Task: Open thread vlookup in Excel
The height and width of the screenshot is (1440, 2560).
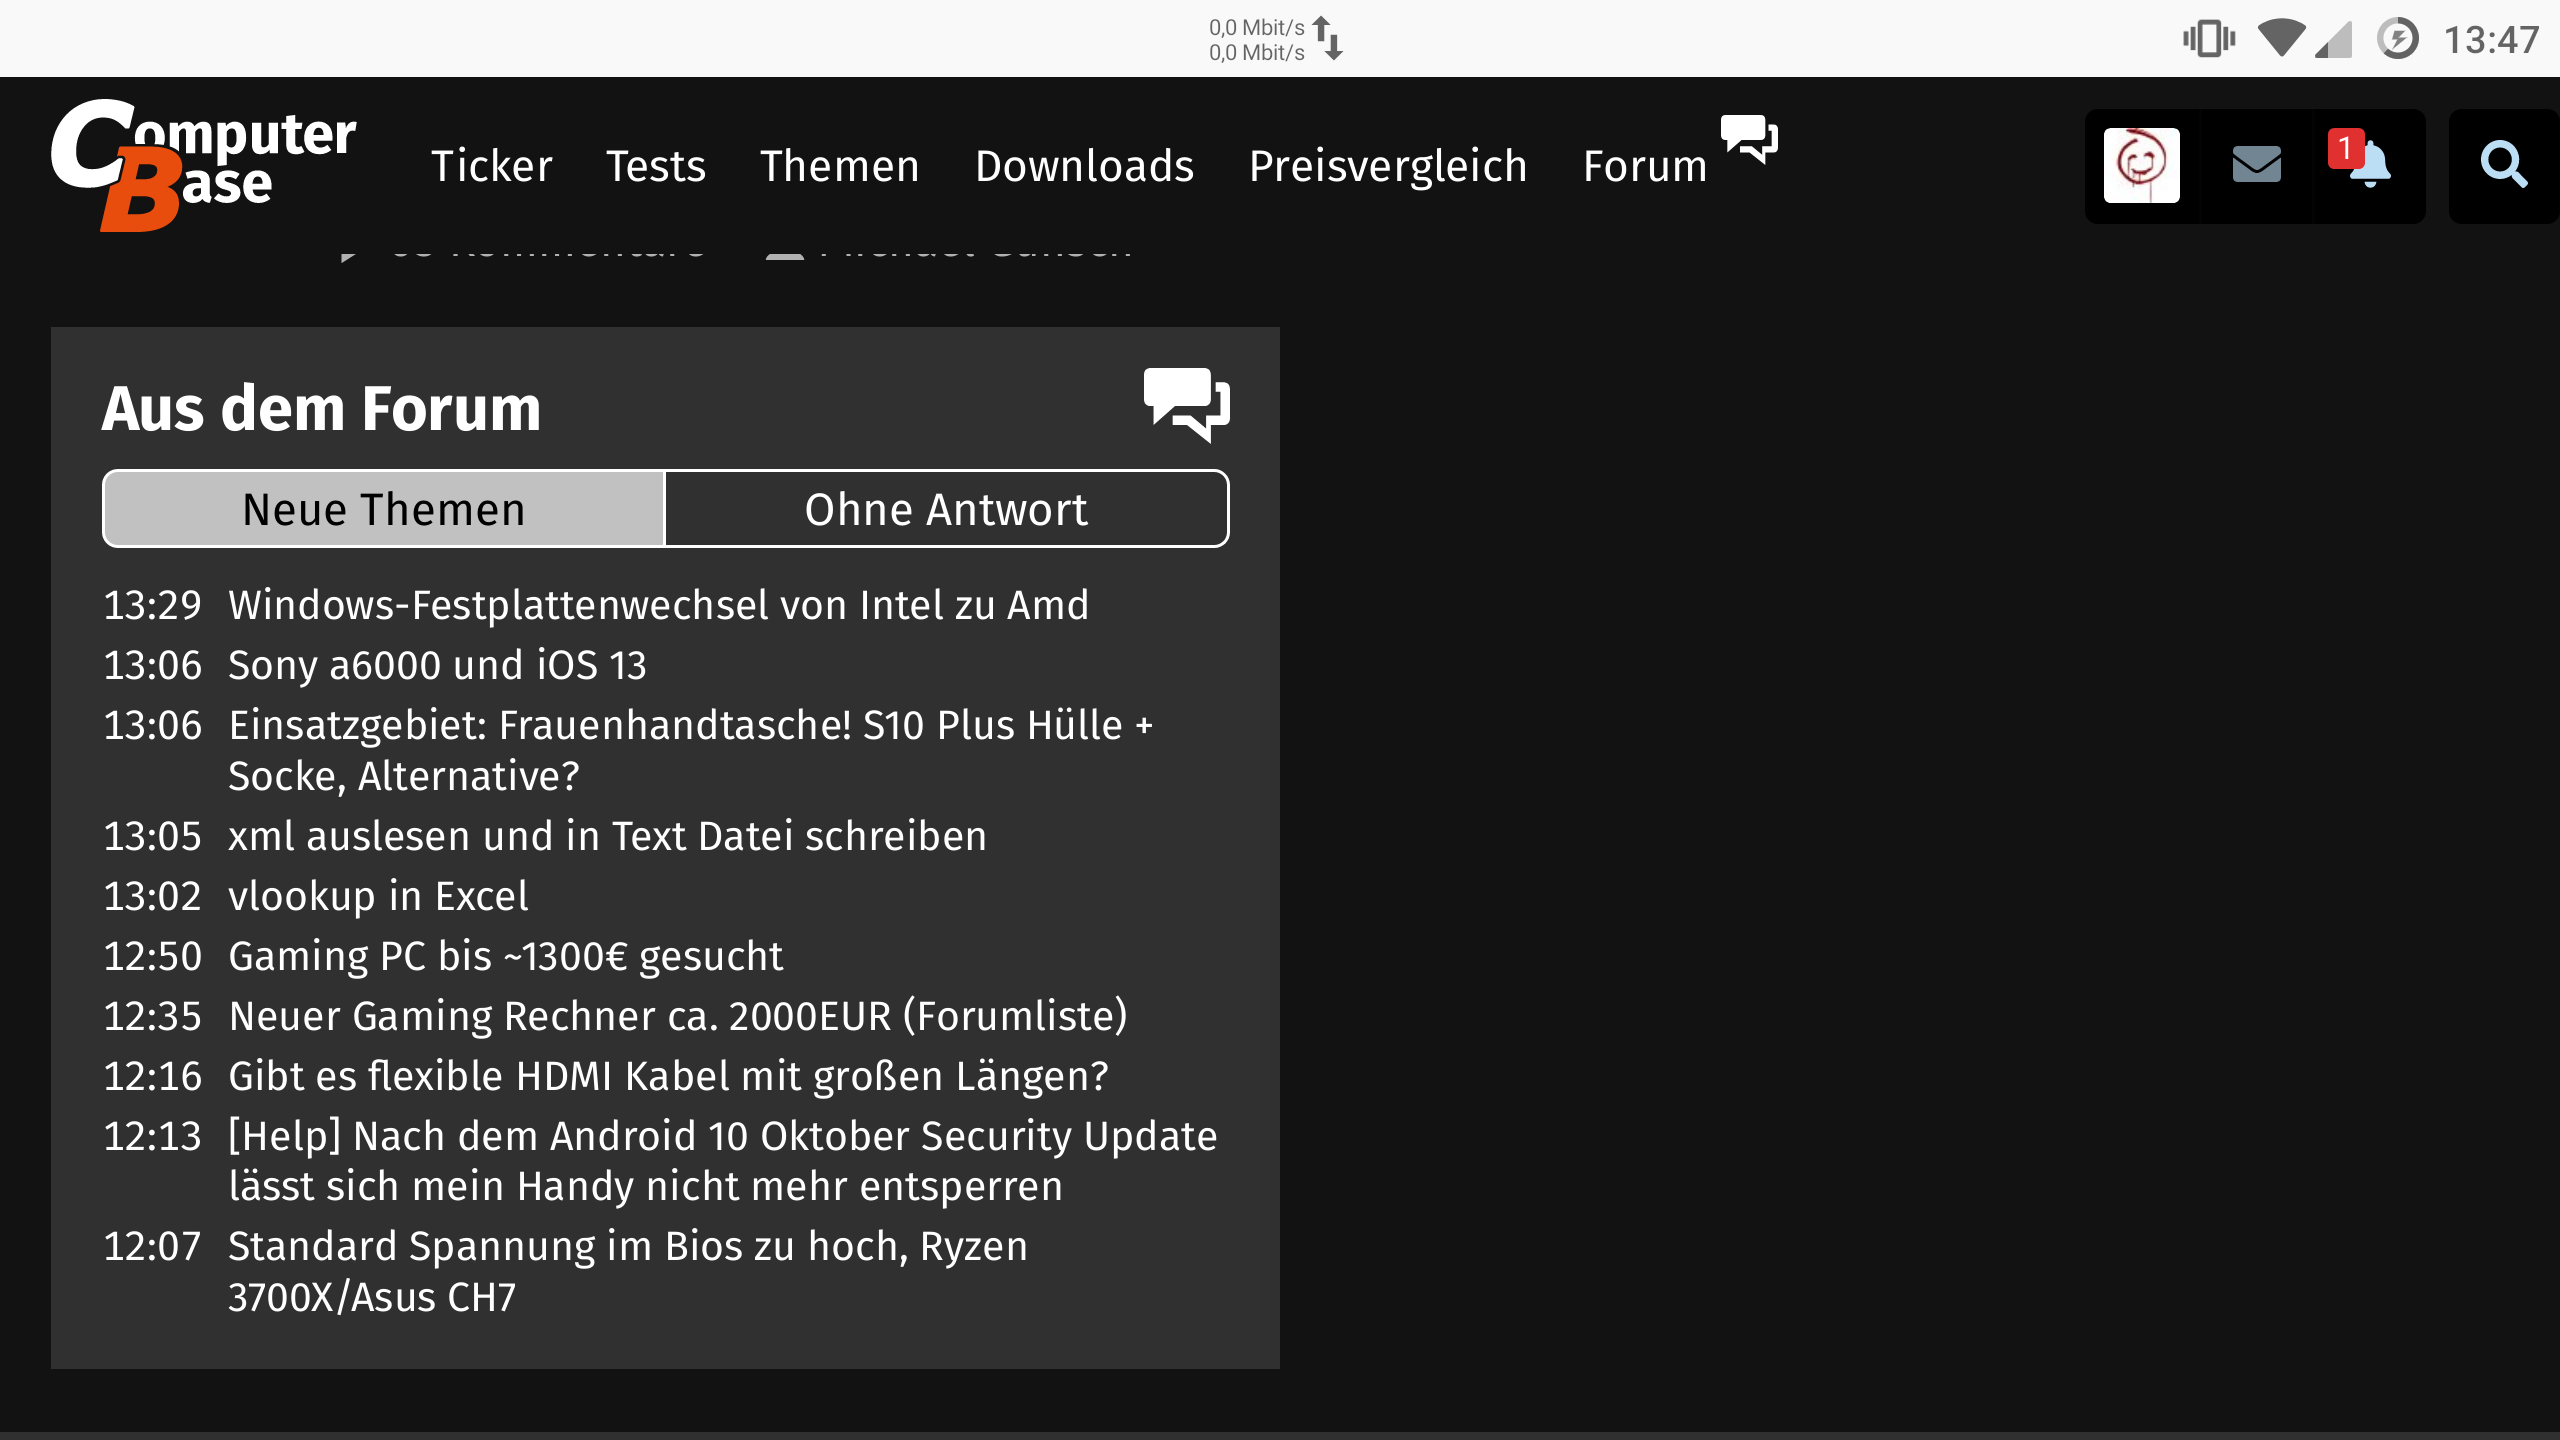Action: point(378,896)
